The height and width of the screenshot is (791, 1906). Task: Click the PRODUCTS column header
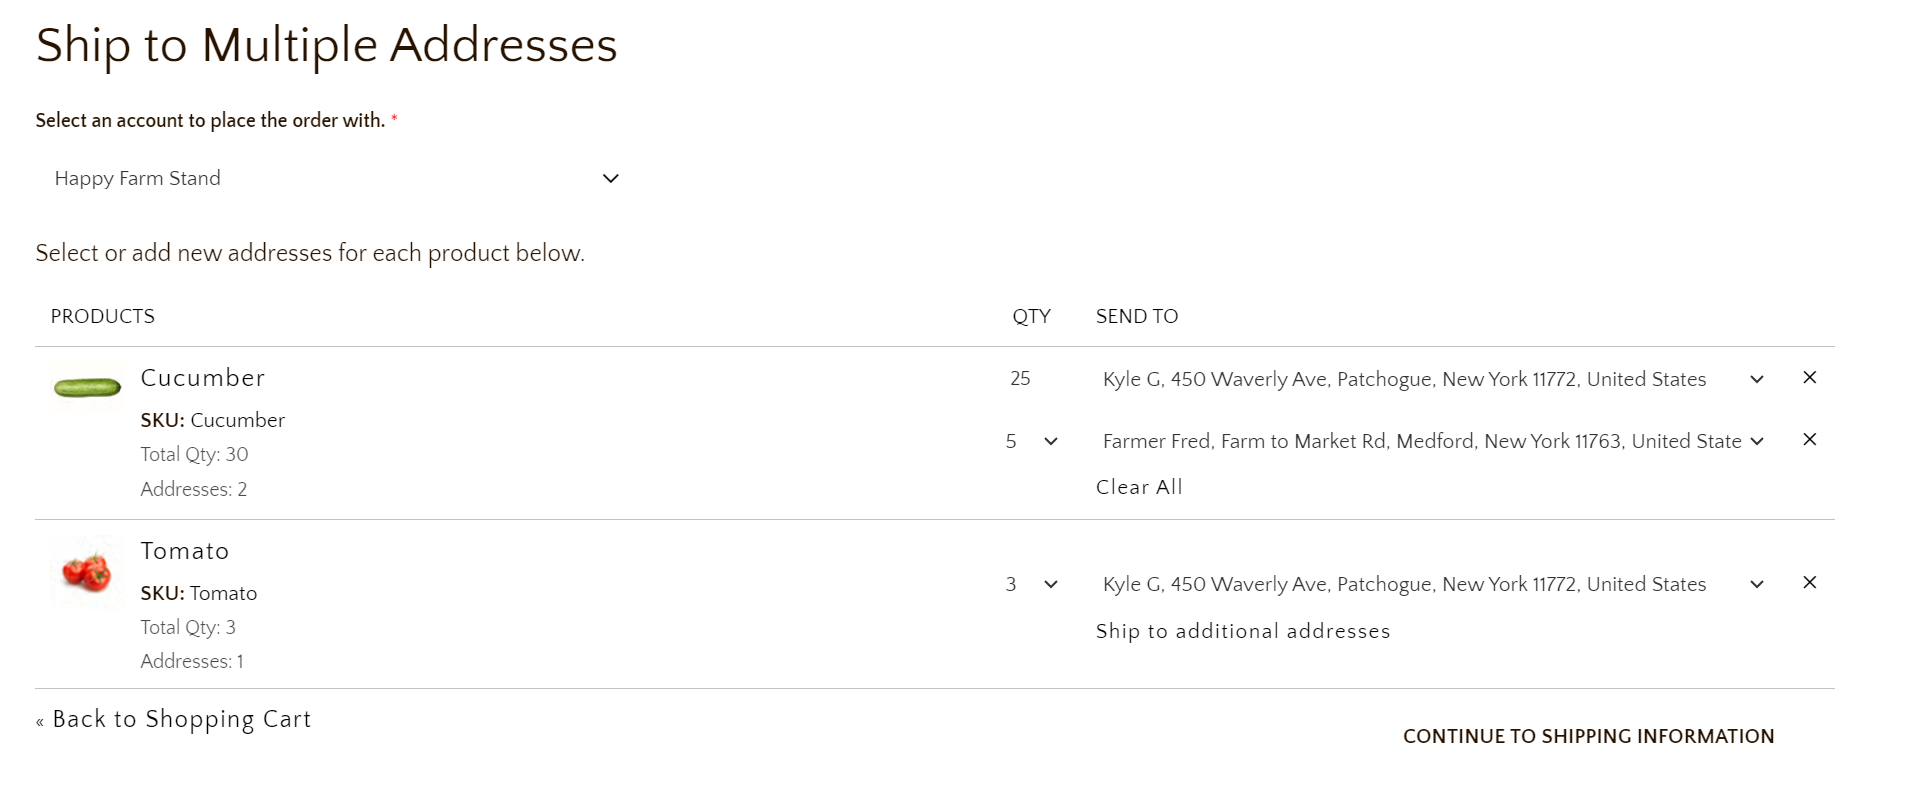pos(103,317)
